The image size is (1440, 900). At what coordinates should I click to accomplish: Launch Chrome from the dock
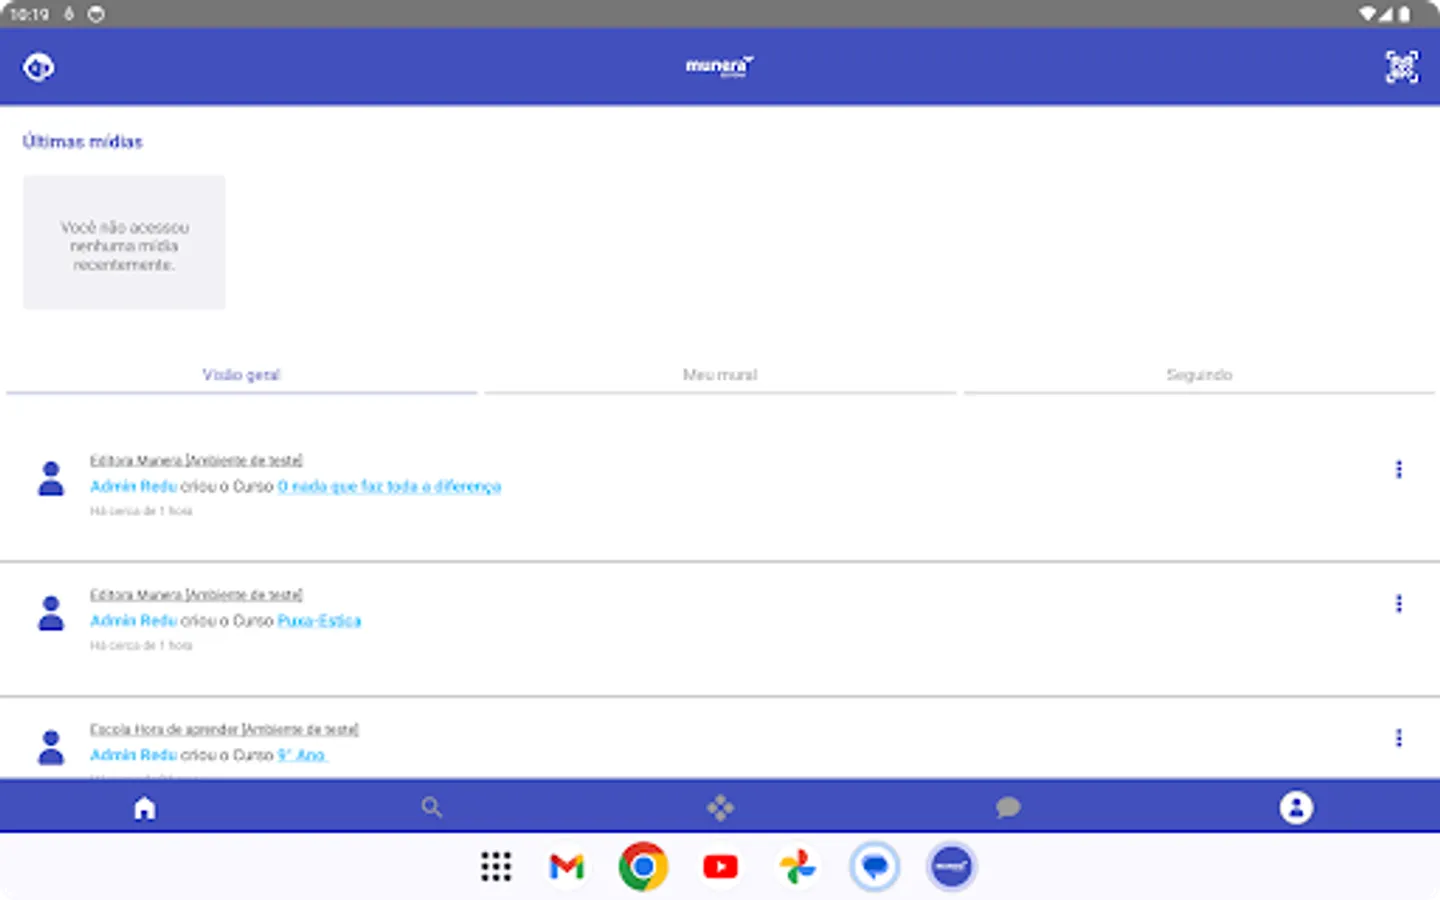(643, 866)
